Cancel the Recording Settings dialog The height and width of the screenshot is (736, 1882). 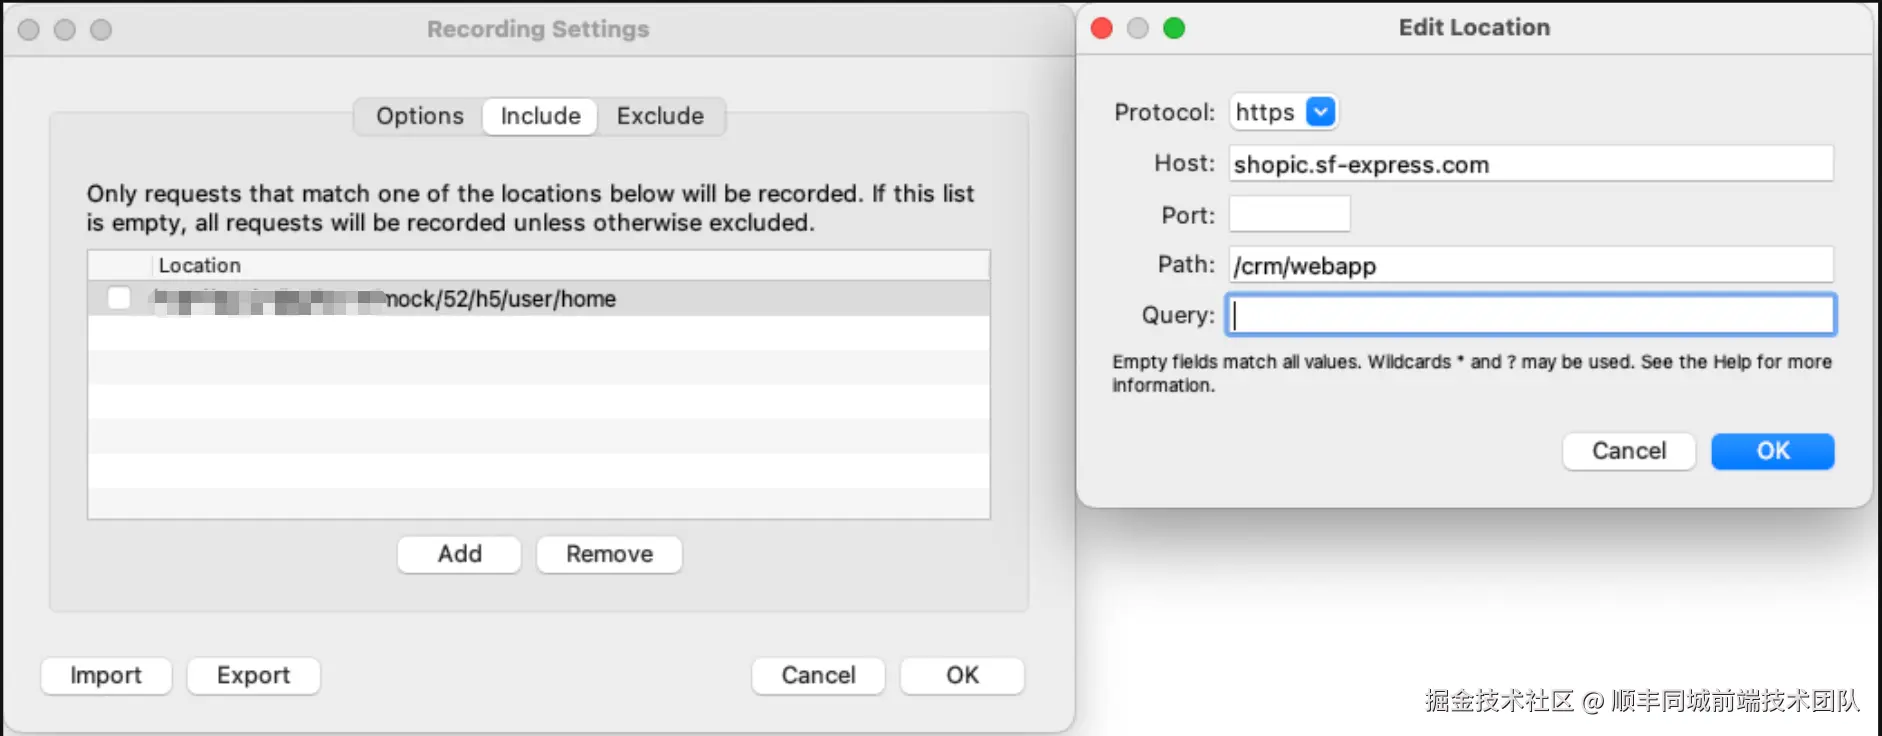[x=818, y=675]
